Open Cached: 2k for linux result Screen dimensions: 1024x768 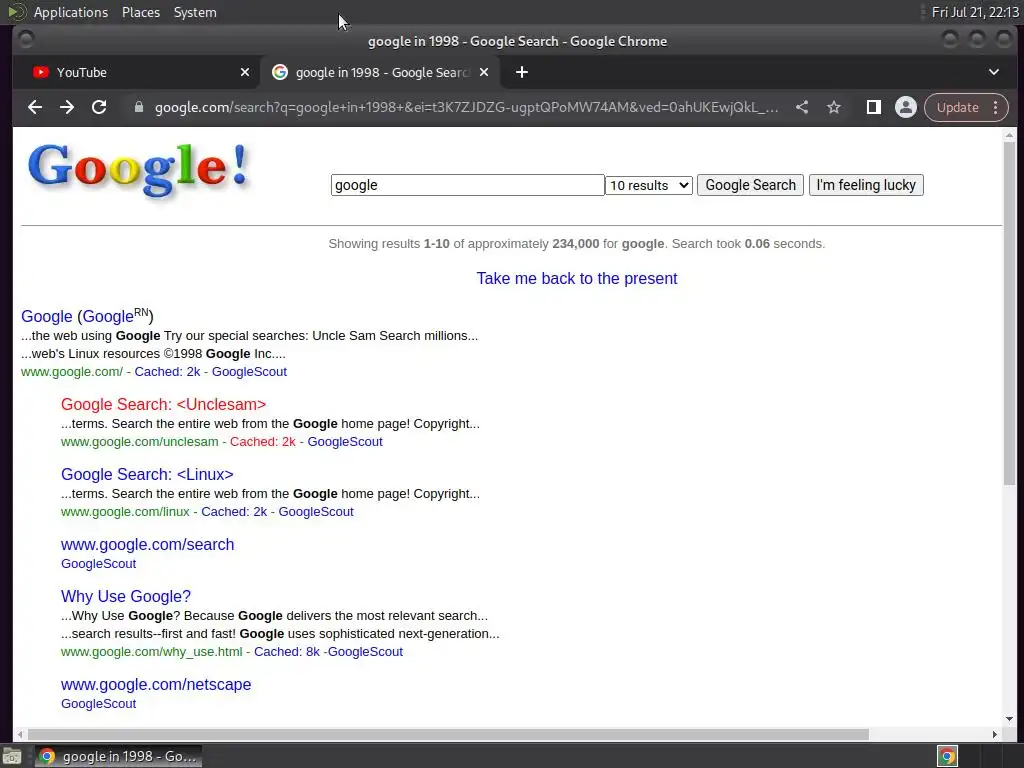coord(234,511)
